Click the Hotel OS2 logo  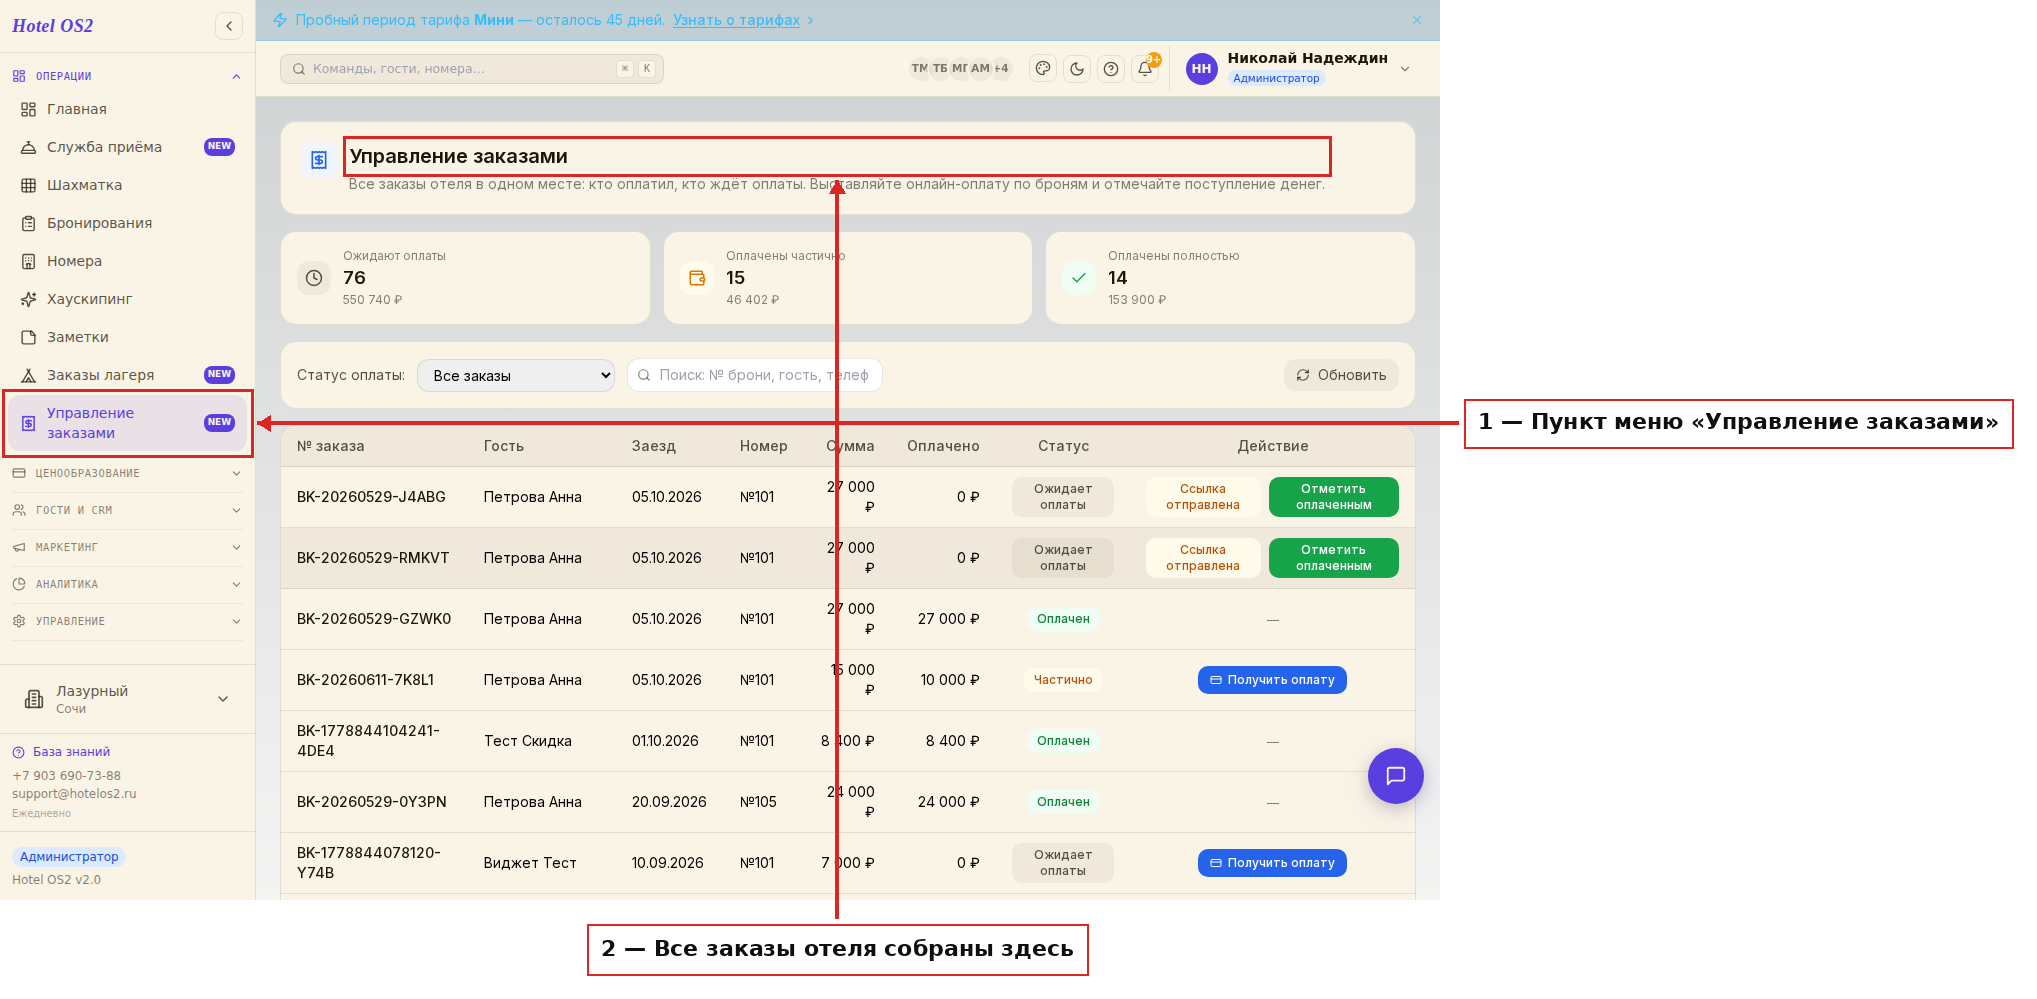[52, 26]
